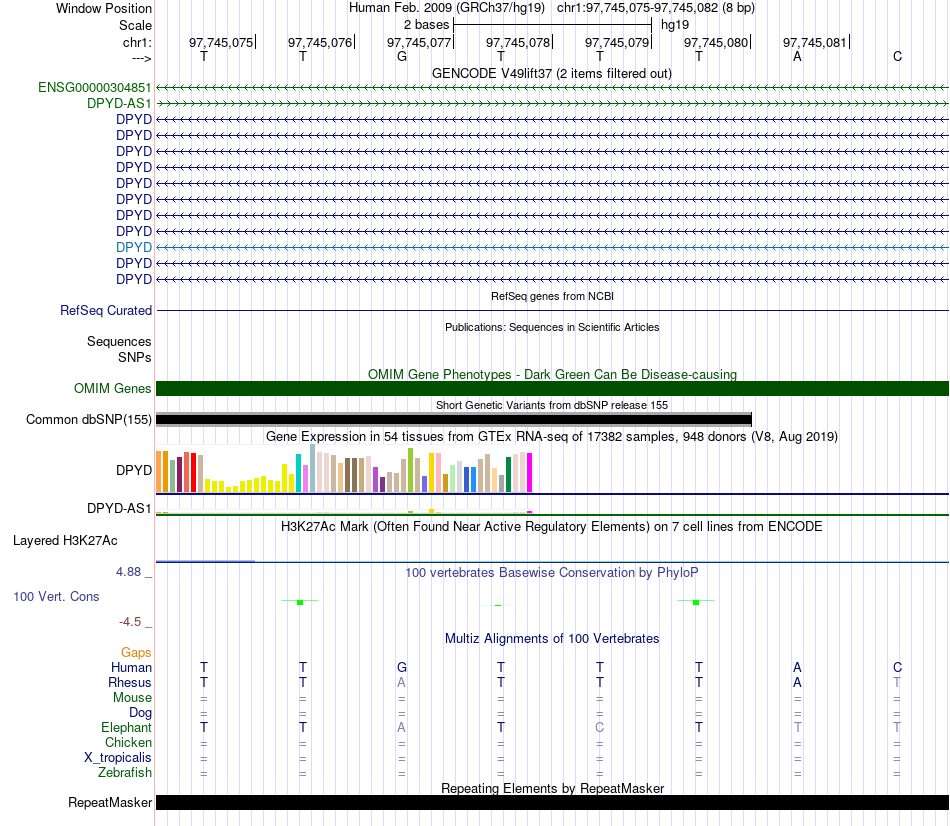Open 100 vertebrates Basewise Conservation by PhyloP title

click(552, 572)
